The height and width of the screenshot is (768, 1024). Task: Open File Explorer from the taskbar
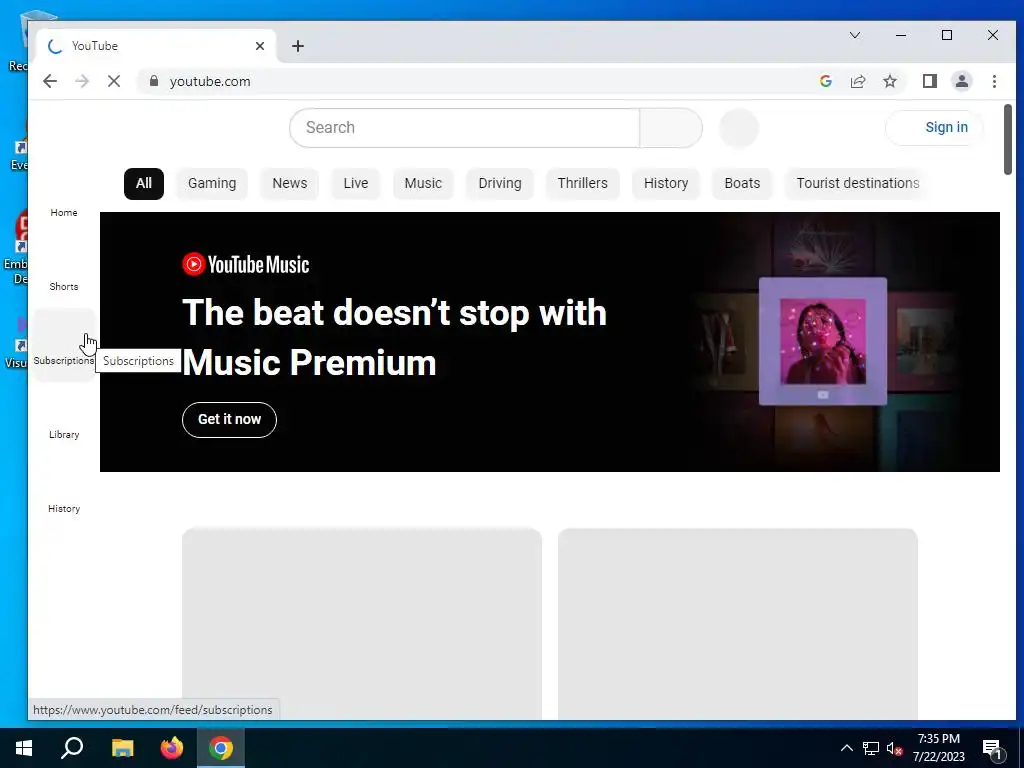[x=122, y=748]
